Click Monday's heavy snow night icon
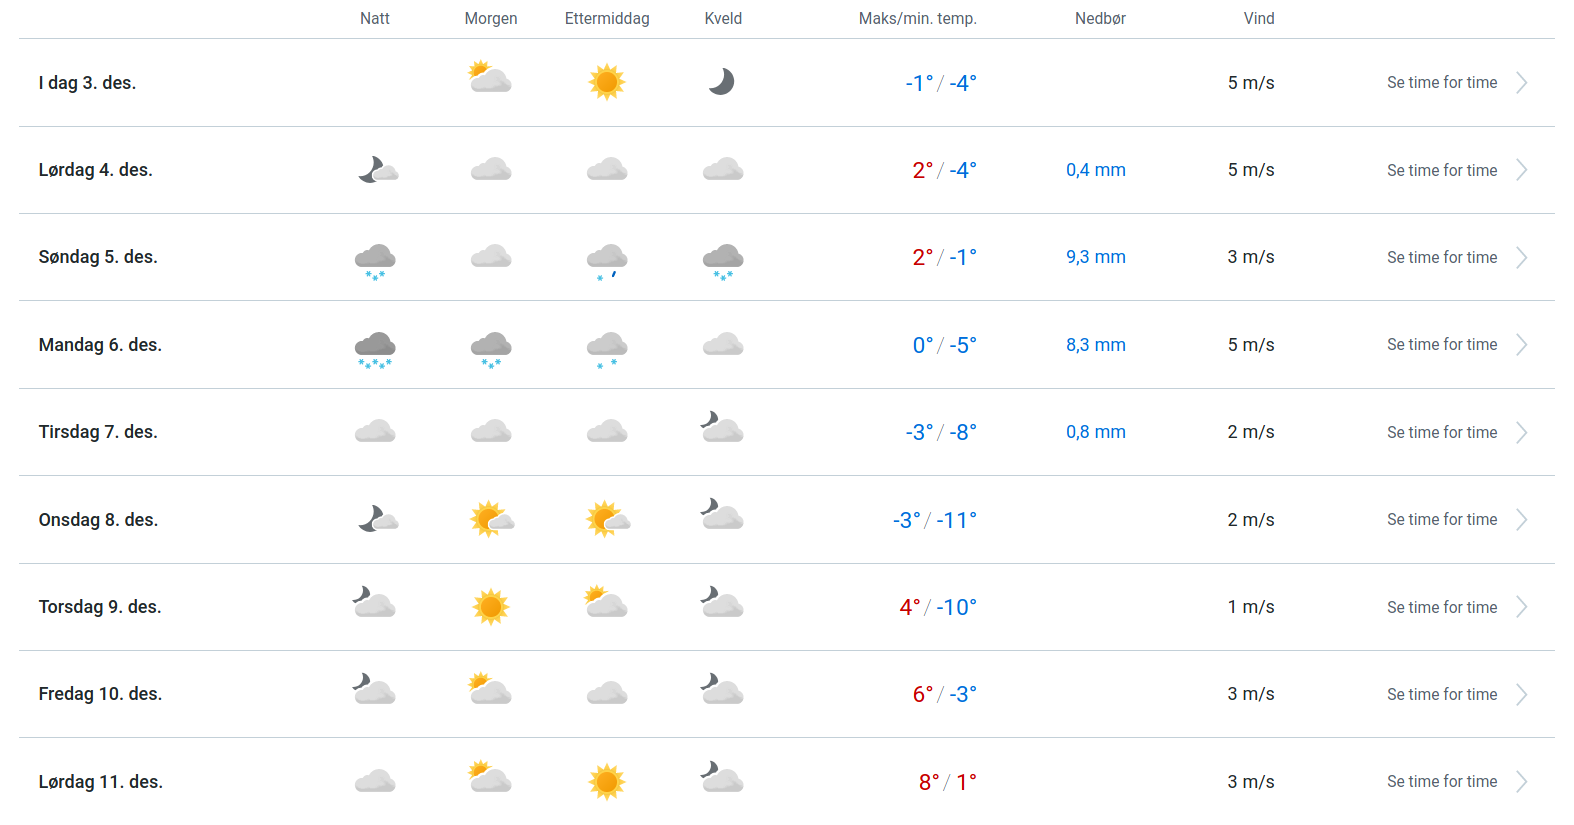Viewport: 1574px width, 825px height. coord(375,348)
